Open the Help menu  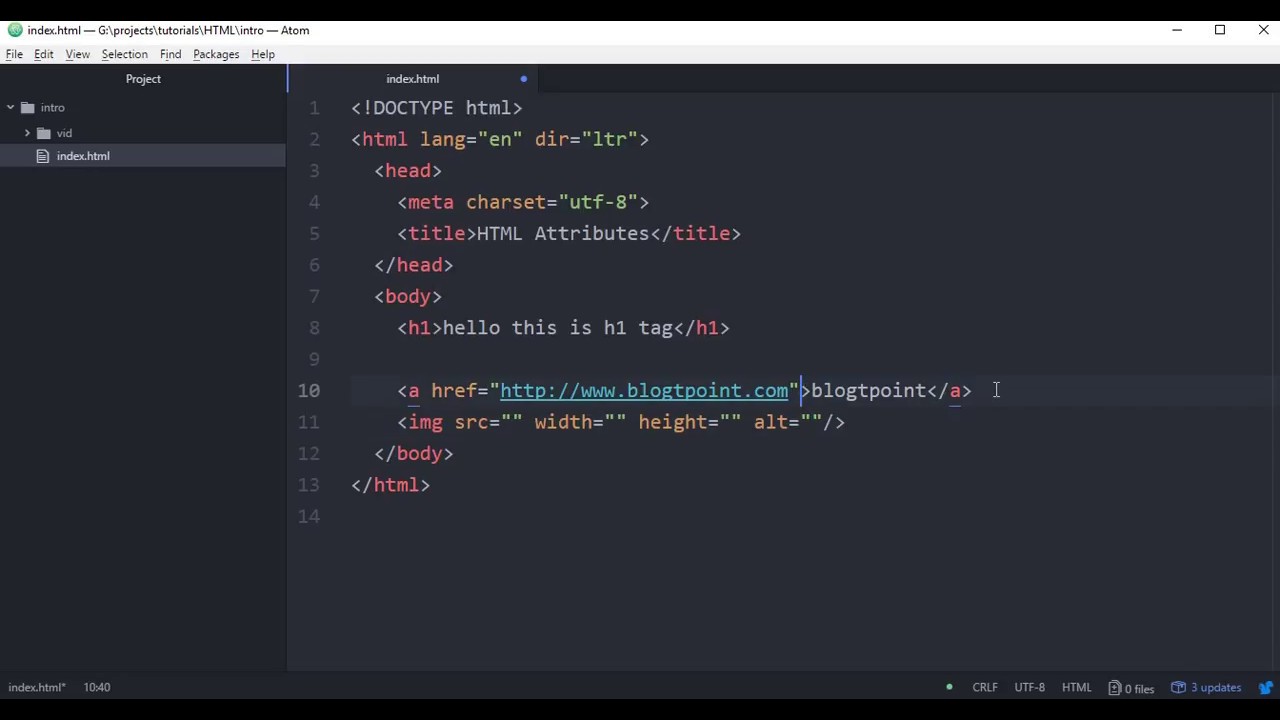point(263,54)
